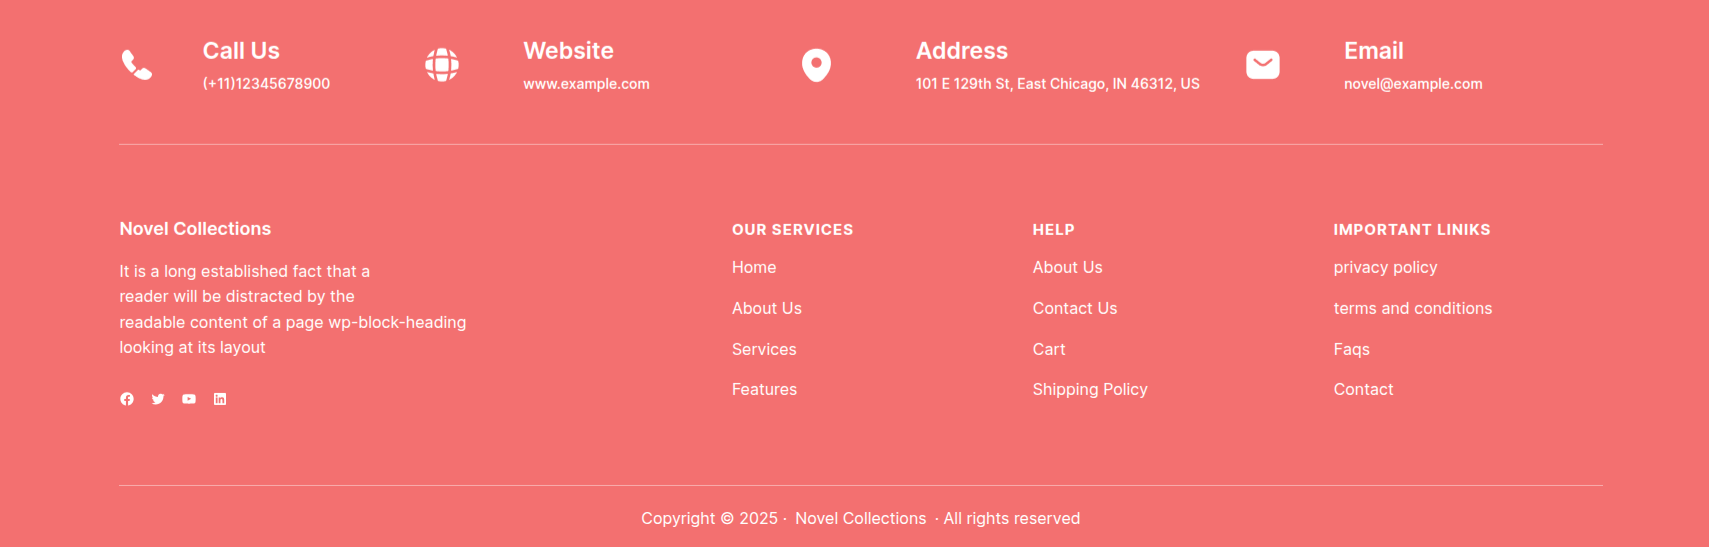
Task: View the terms and conditions link
Action: [x=1412, y=309]
